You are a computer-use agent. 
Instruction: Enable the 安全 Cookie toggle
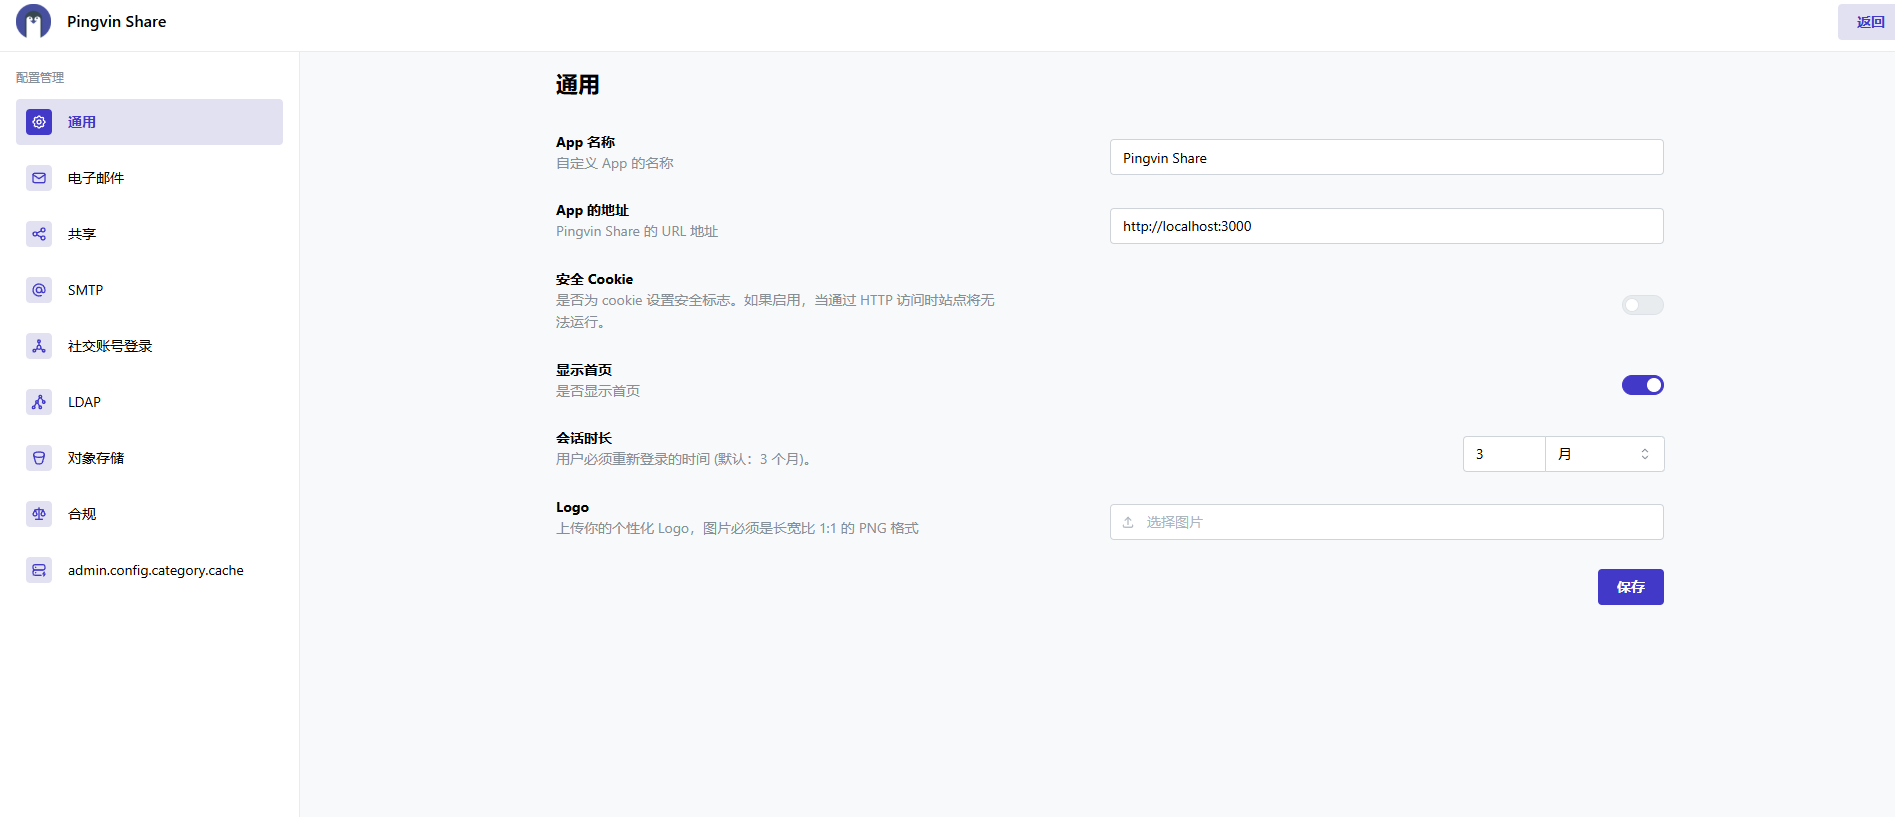[1642, 305]
